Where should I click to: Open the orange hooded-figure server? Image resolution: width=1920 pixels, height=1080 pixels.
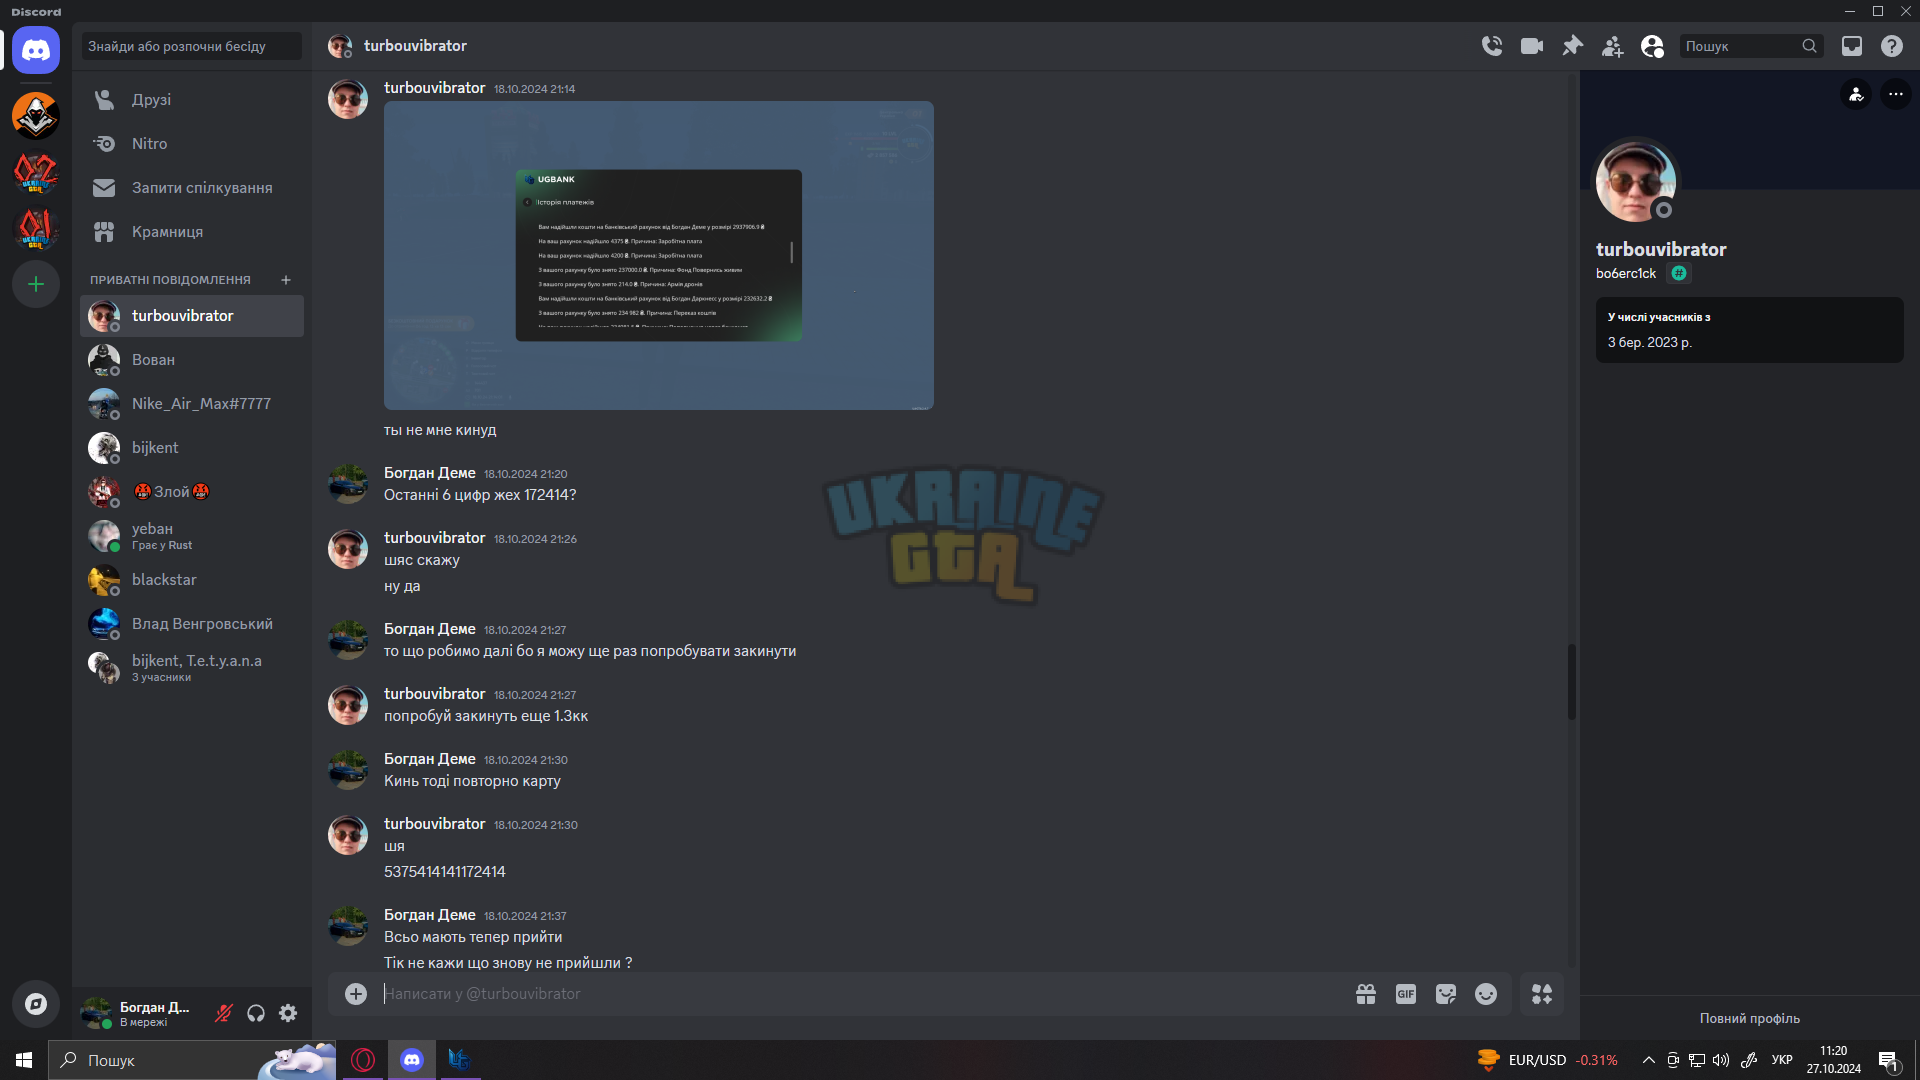click(x=36, y=116)
